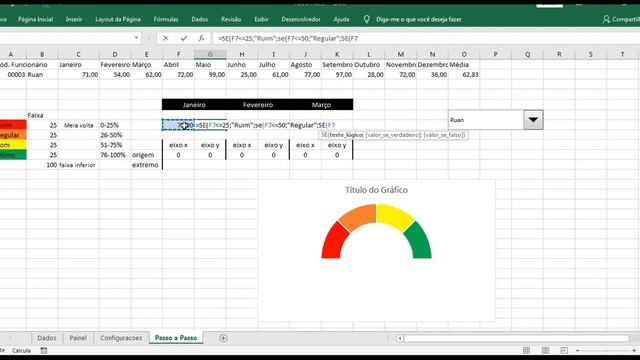Image resolution: width=640 pixels, height=360 pixels.
Task: Open the Desenvolvedor ribbon tab
Action: (x=301, y=19)
